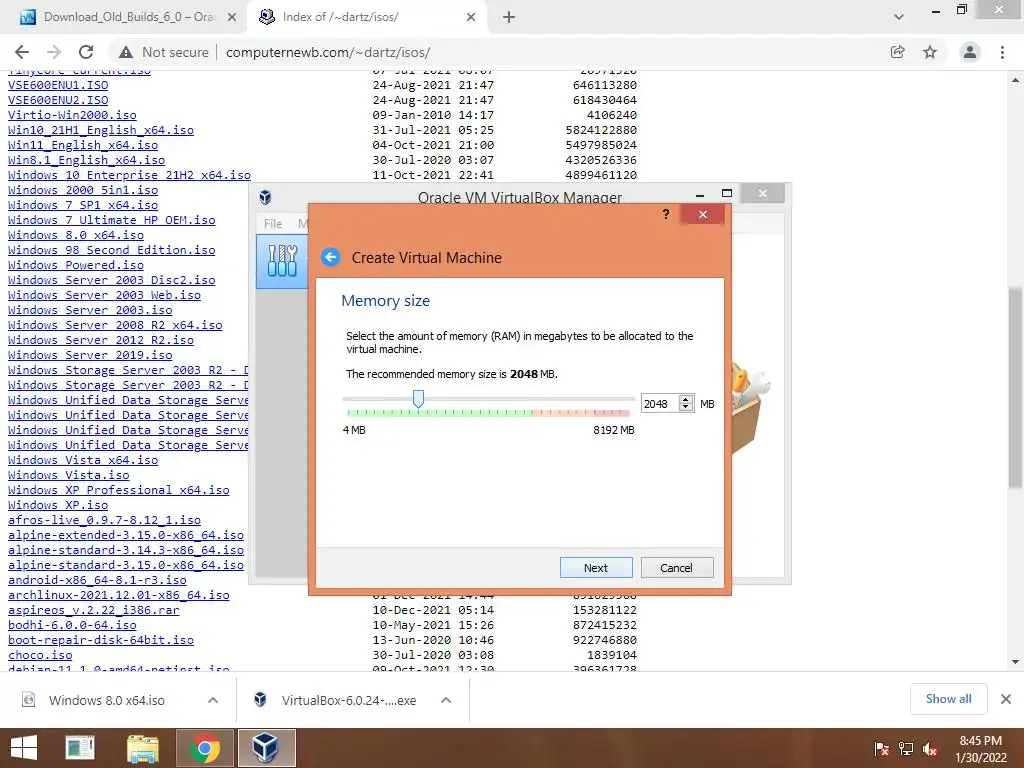Click the wizard help question mark
Screen dimensions: 1024x768
click(x=665, y=214)
